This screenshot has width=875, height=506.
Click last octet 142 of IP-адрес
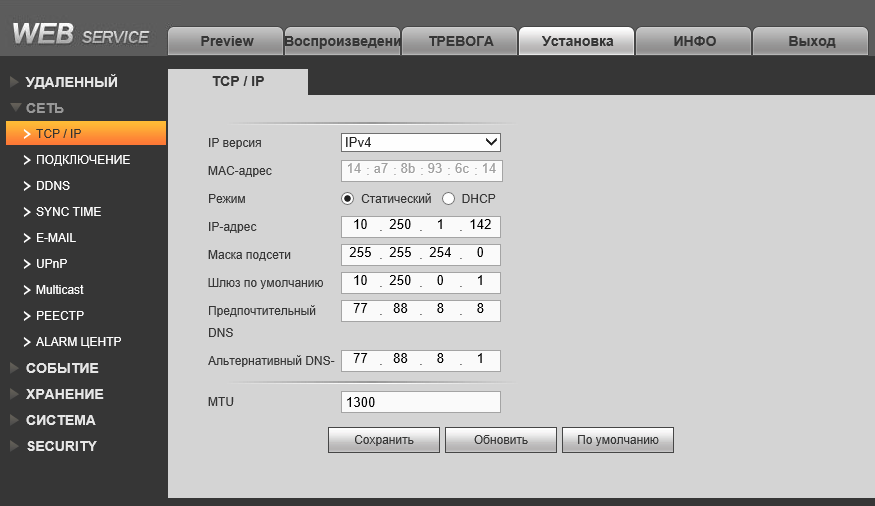pyautogui.click(x=480, y=225)
